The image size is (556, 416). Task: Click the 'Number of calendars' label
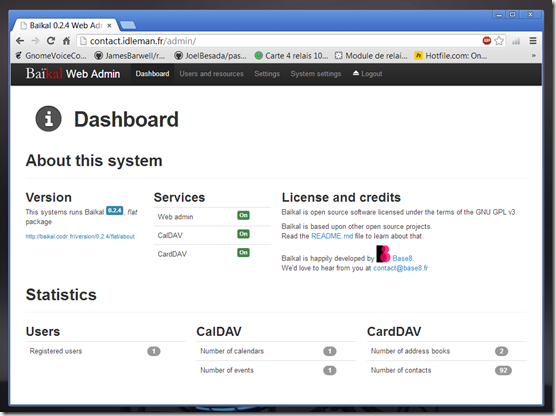(232, 351)
